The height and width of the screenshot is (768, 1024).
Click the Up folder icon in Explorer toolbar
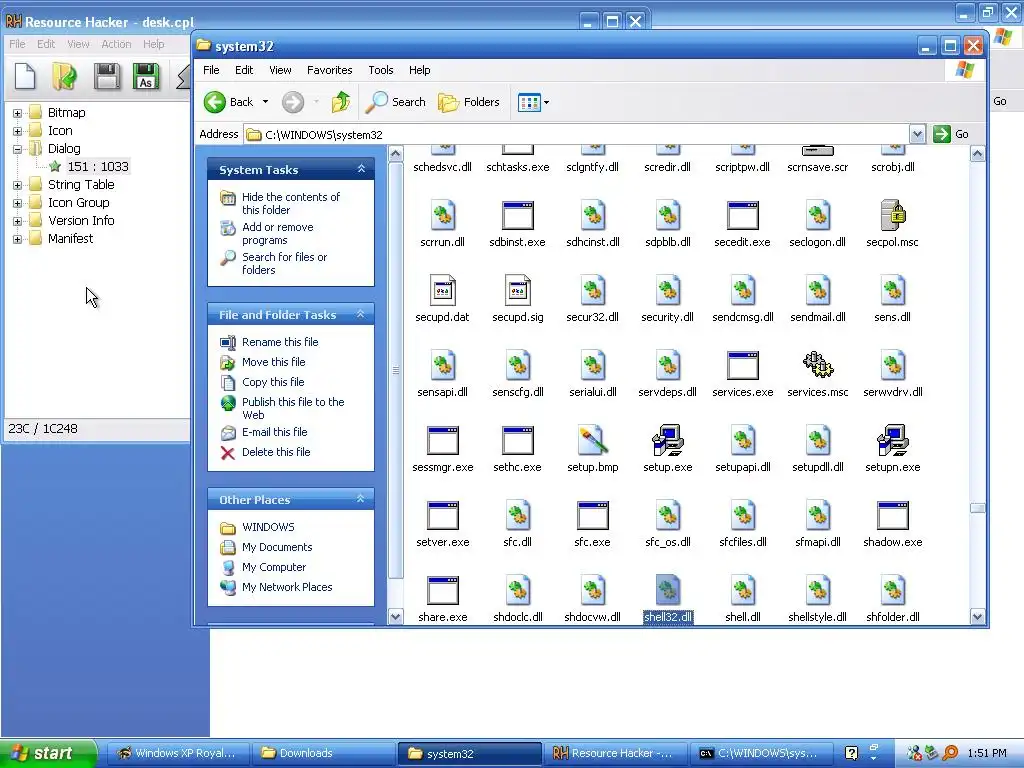click(340, 102)
